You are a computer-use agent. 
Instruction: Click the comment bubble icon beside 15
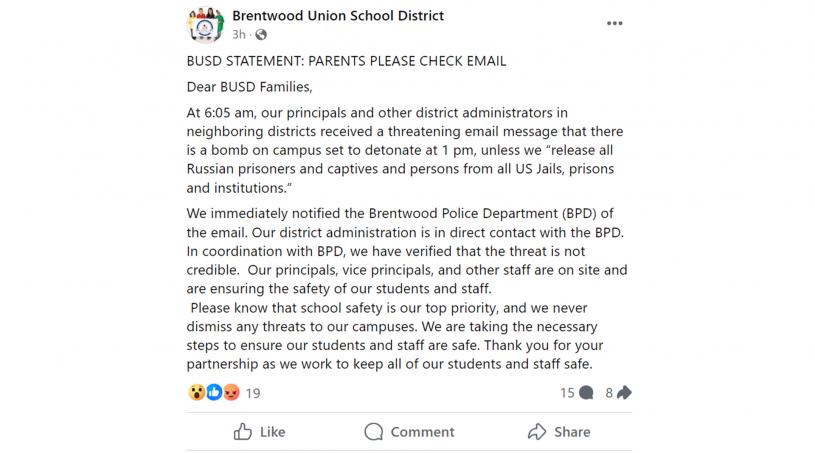point(586,393)
